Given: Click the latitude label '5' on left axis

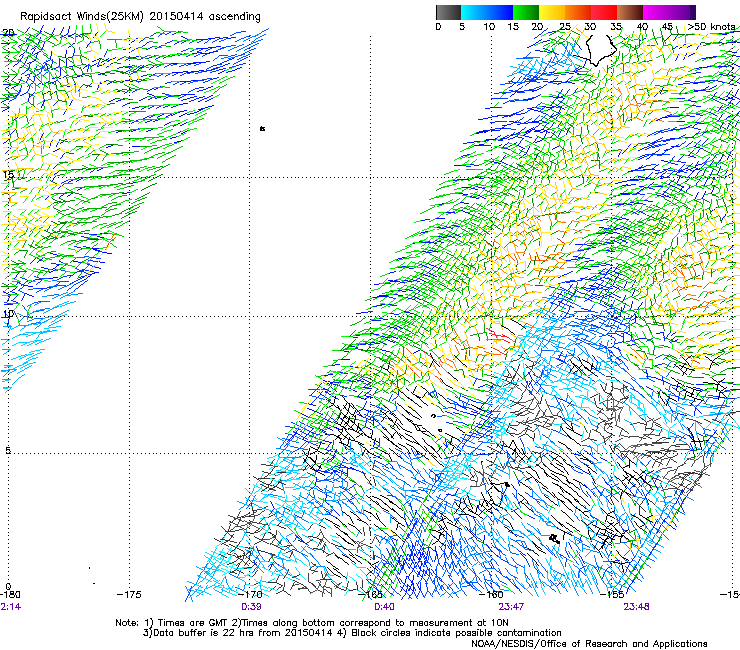Looking at the screenshot, I should 8,451.
